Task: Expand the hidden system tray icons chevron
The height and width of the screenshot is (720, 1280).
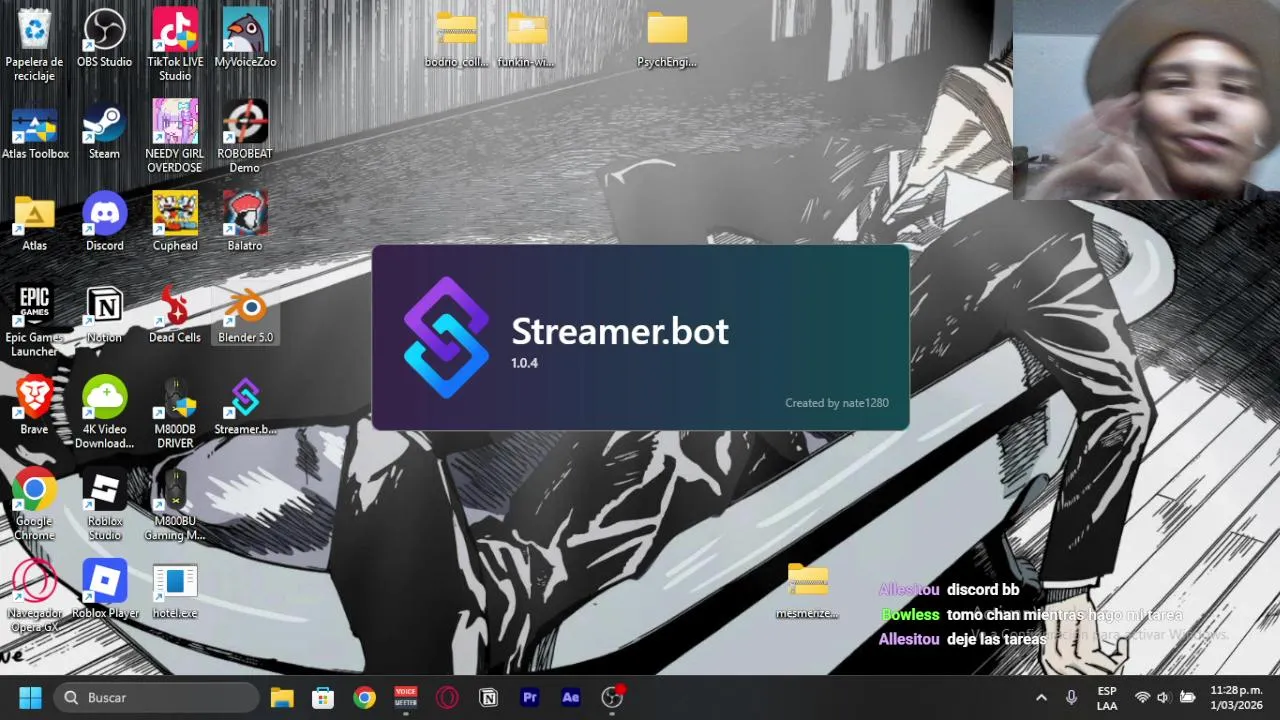Action: (1041, 697)
